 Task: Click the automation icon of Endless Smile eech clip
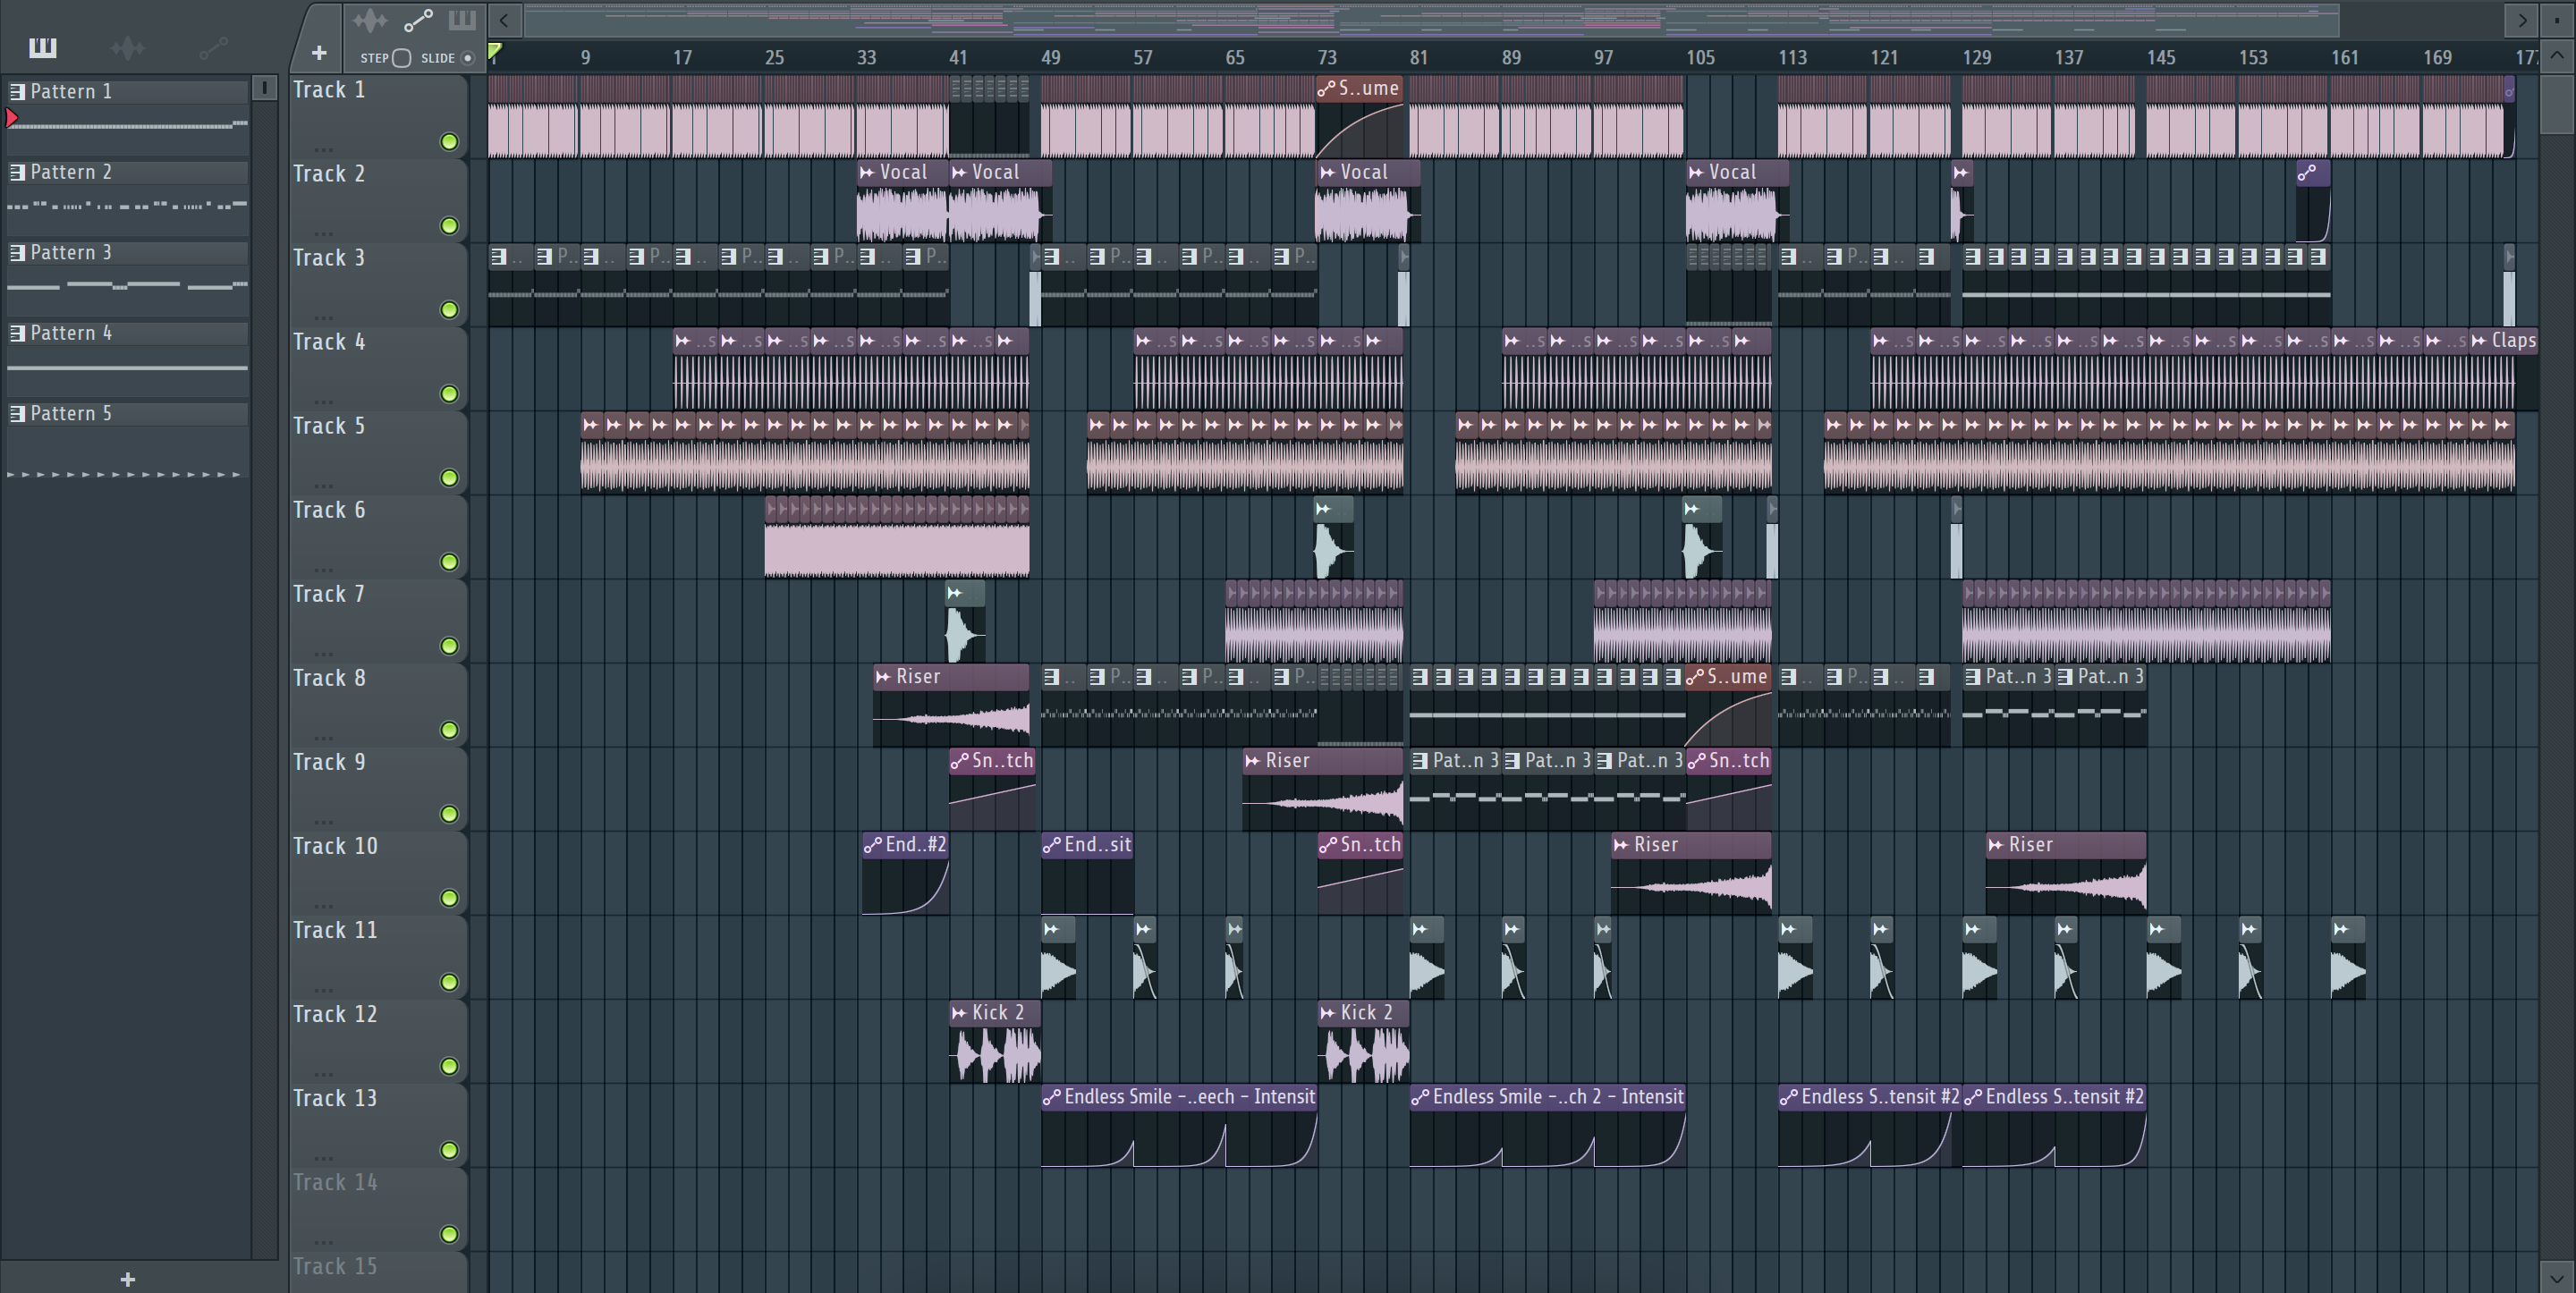pos(1052,1097)
